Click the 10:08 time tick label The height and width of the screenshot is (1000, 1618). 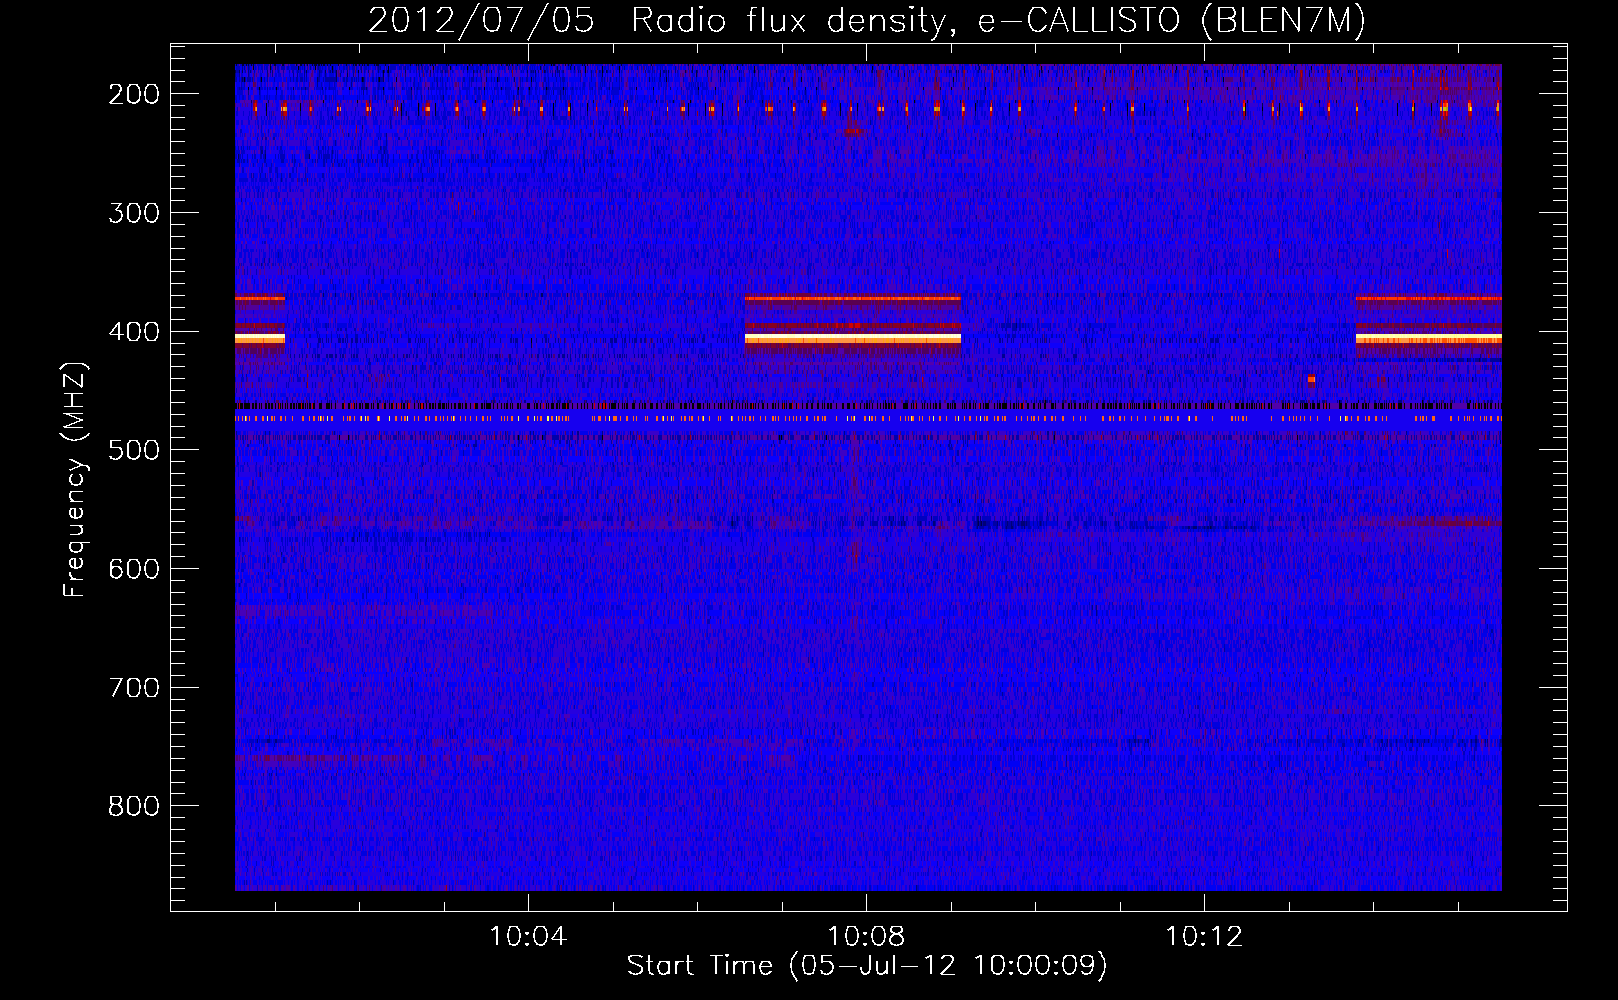[x=866, y=937]
